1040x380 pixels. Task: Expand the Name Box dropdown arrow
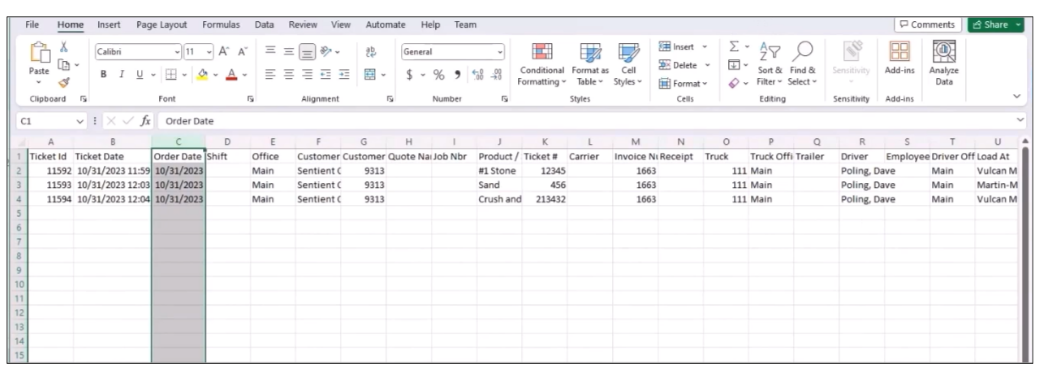tap(80, 121)
